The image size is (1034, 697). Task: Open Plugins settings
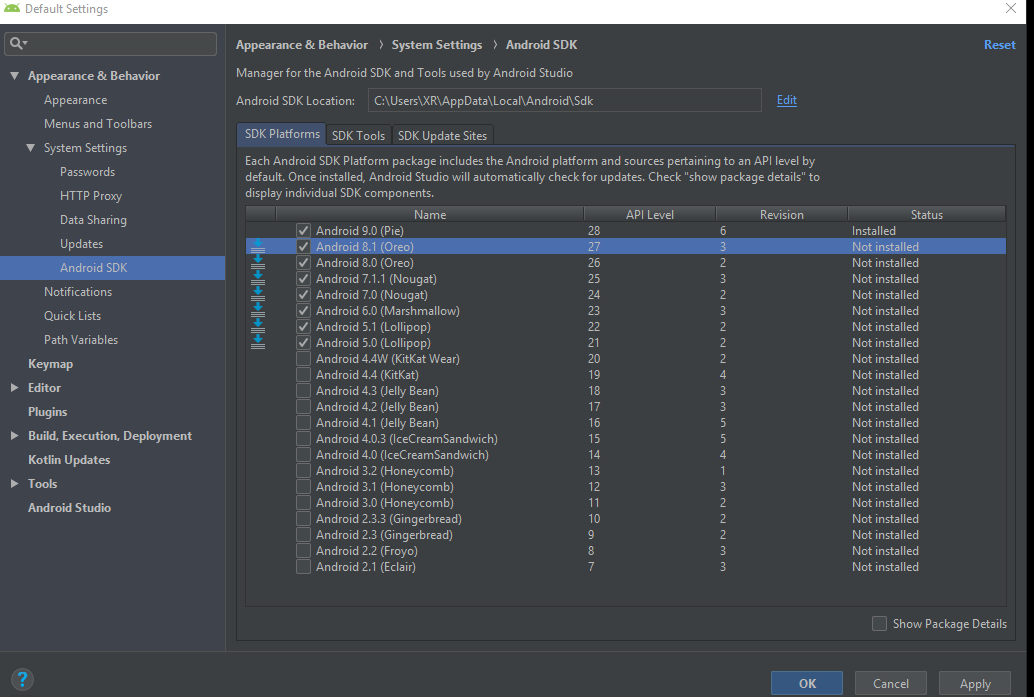[47, 411]
